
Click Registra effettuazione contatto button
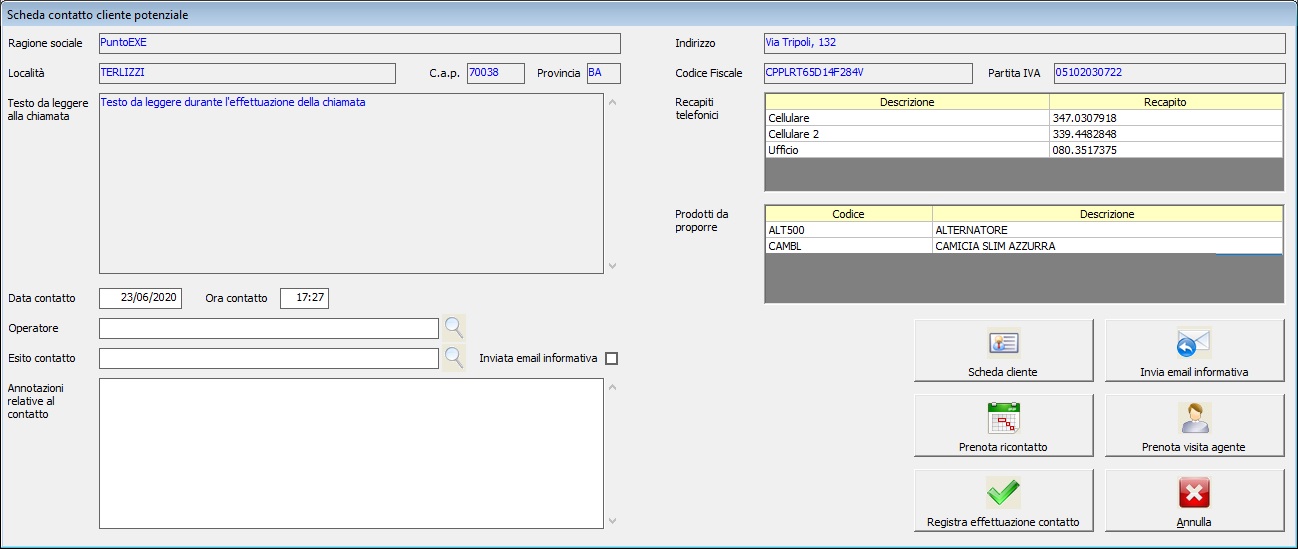(x=1003, y=501)
